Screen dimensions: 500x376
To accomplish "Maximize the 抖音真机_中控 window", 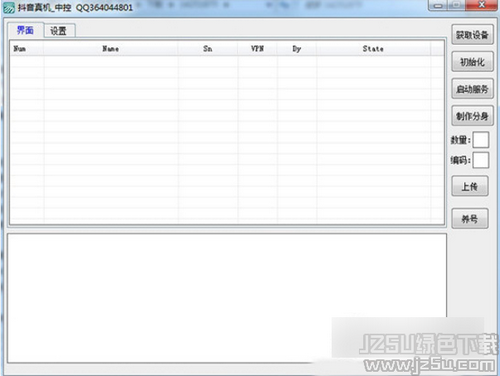I will coord(456,5).
